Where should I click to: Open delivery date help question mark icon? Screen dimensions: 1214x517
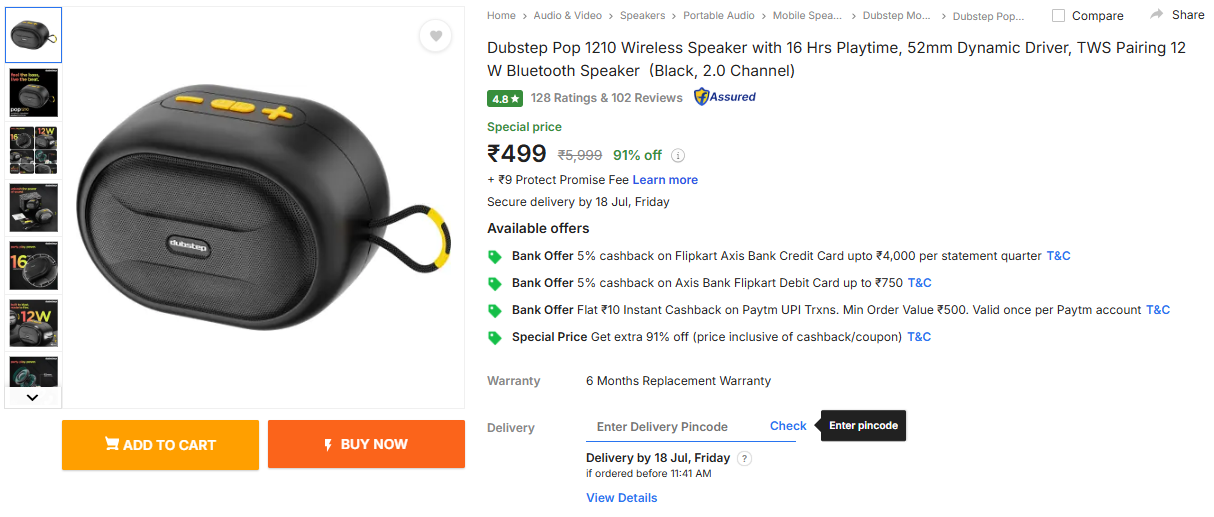[744, 459]
